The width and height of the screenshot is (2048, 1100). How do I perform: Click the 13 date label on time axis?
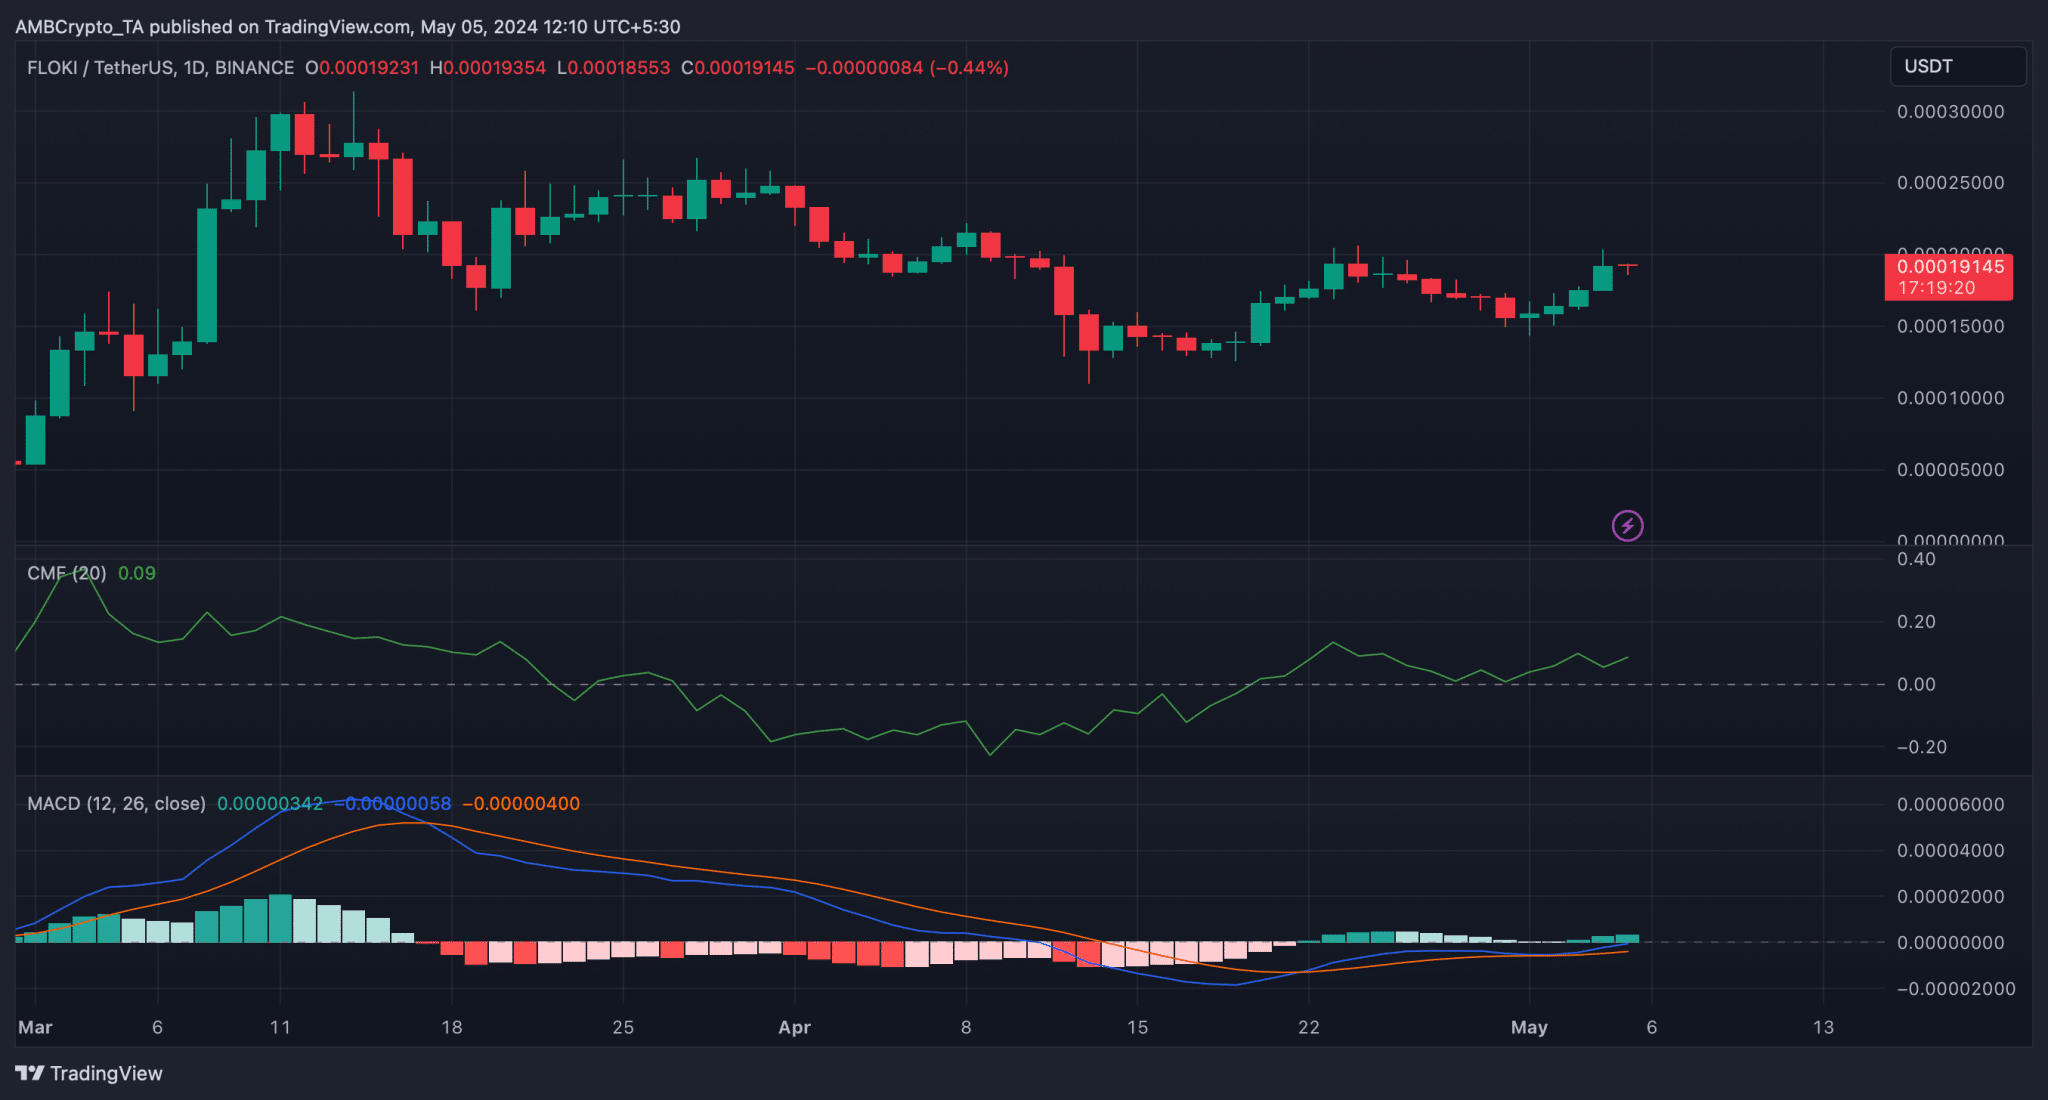pyautogui.click(x=1823, y=1027)
